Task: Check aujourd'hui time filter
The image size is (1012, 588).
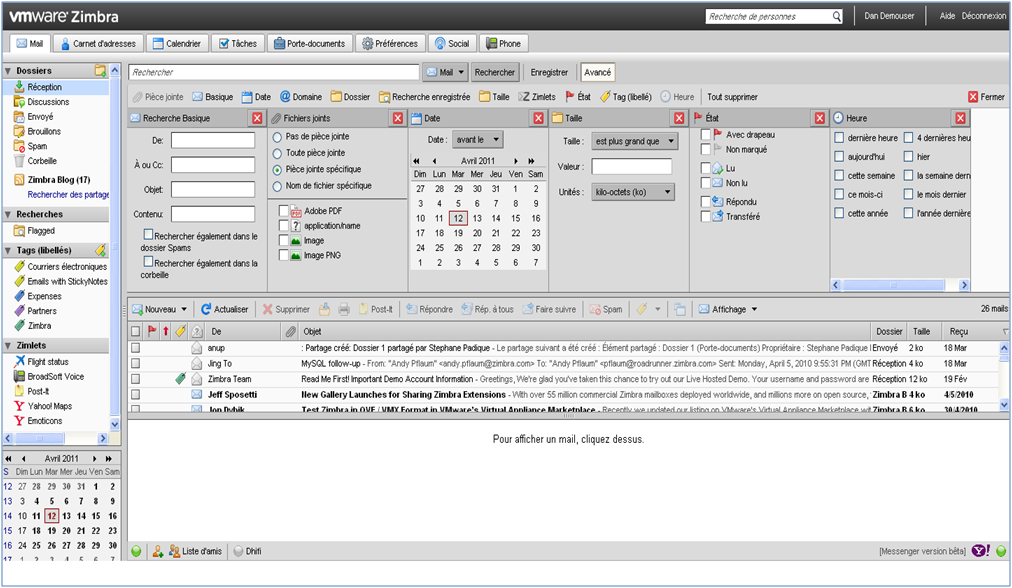Action: [839, 156]
